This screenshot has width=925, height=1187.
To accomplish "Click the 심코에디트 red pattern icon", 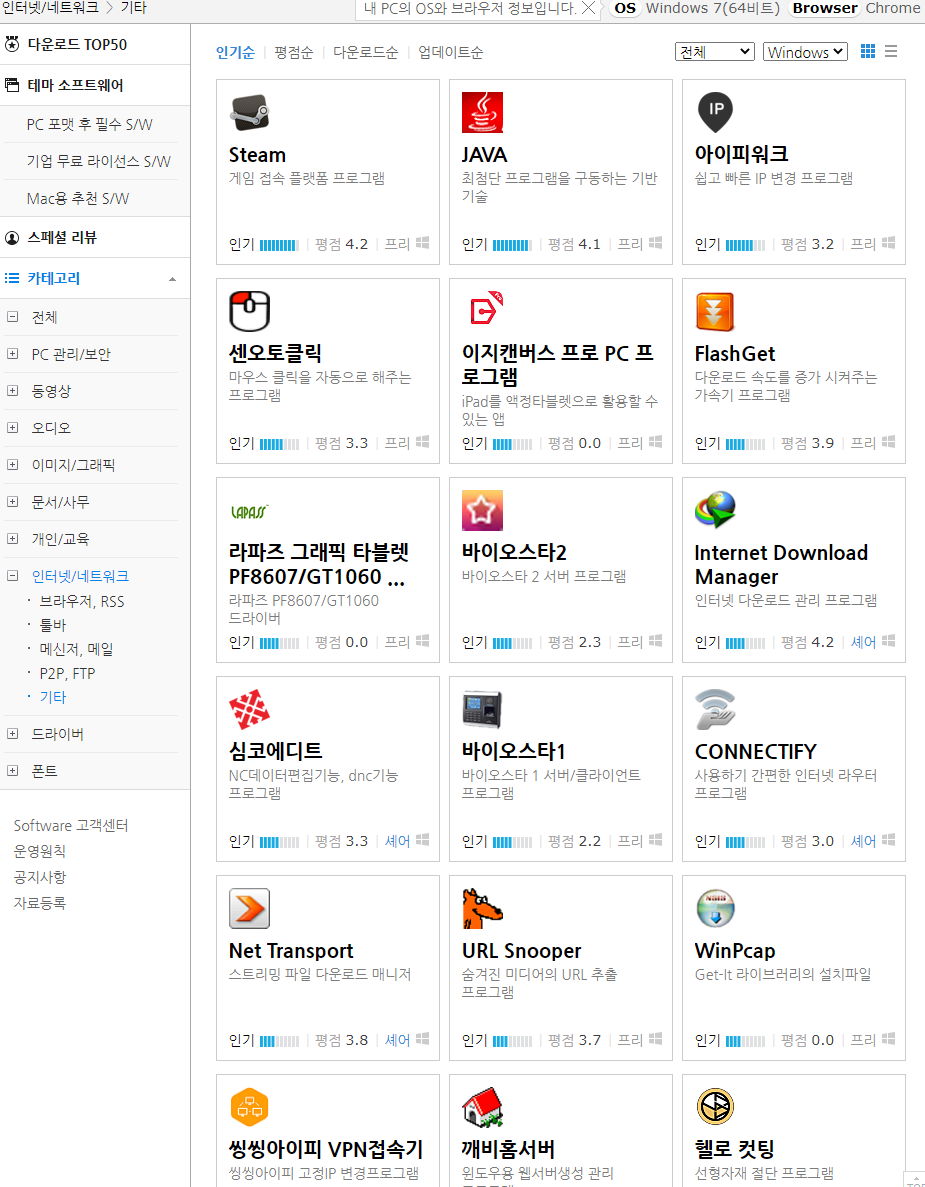I will coord(250,709).
